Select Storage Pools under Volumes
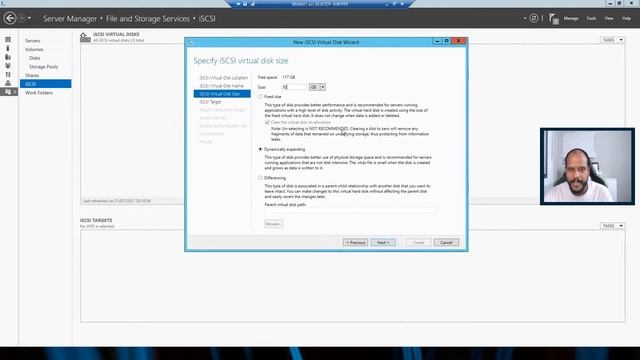The height and width of the screenshot is (360, 640). pyautogui.click(x=43, y=67)
